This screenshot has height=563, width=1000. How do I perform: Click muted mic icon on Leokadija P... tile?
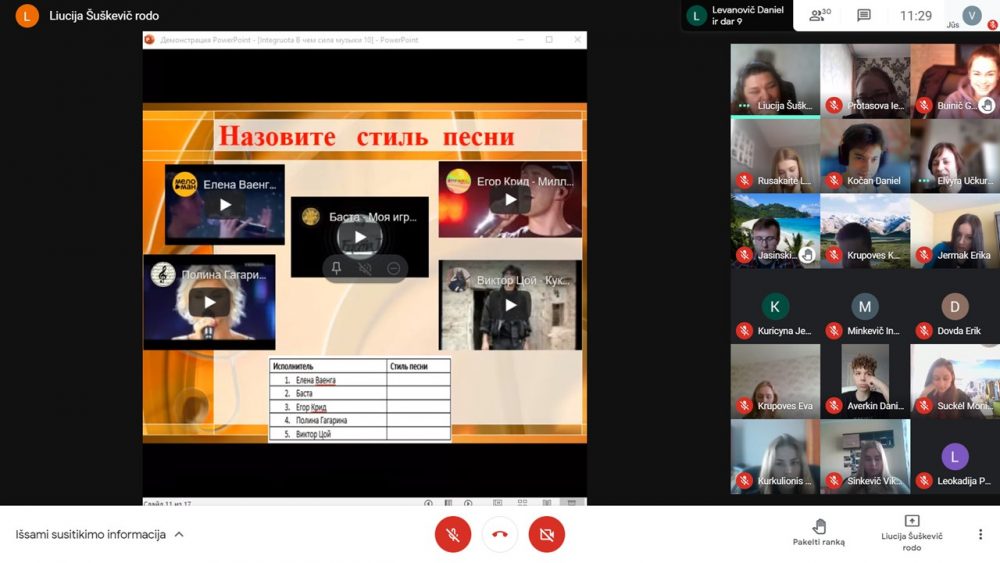(923, 481)
